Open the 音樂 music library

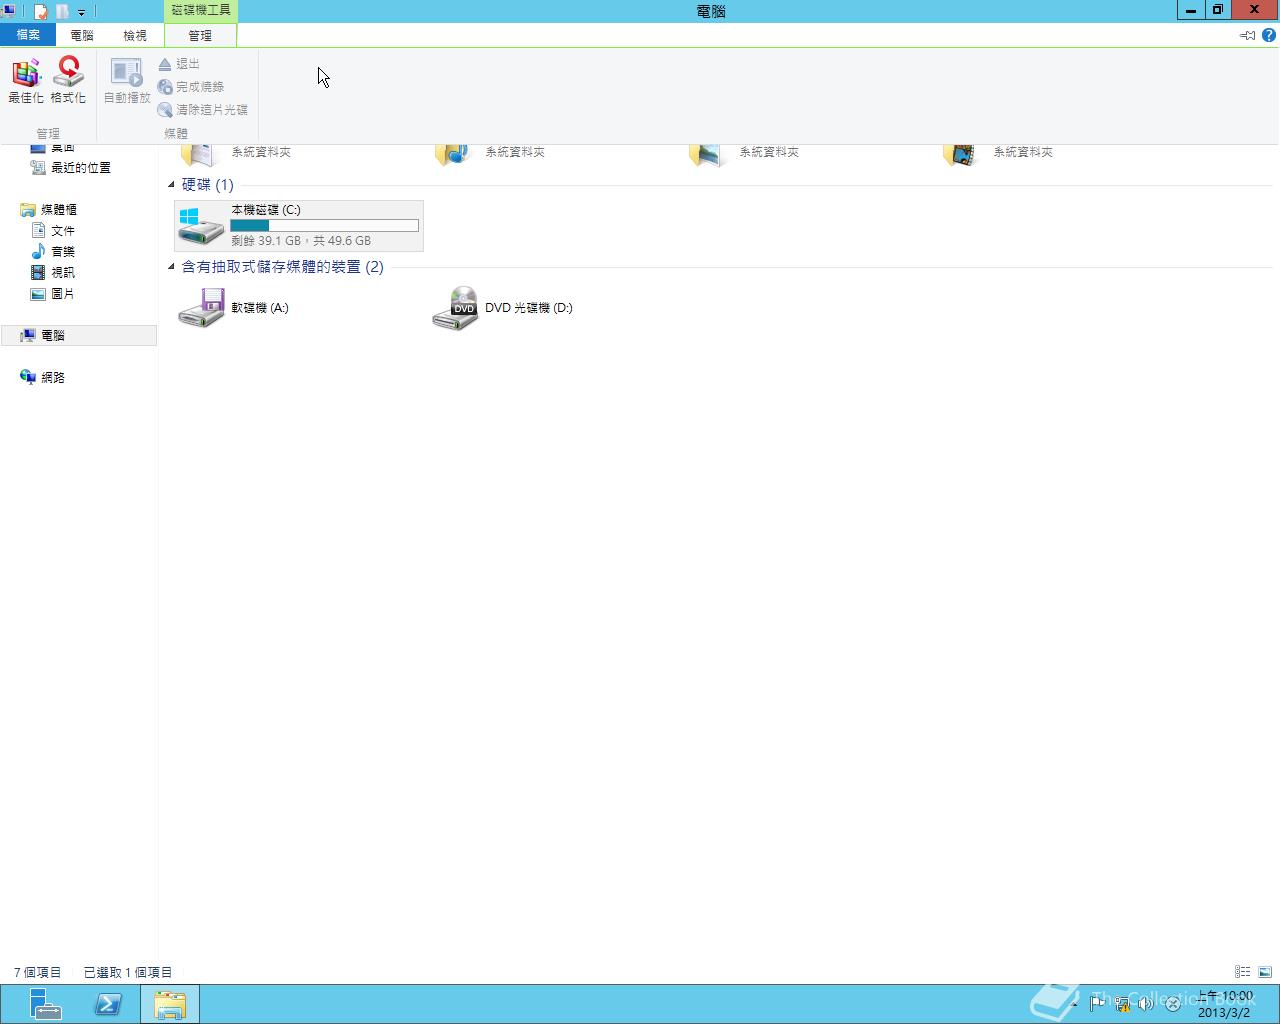click(52, 252)
